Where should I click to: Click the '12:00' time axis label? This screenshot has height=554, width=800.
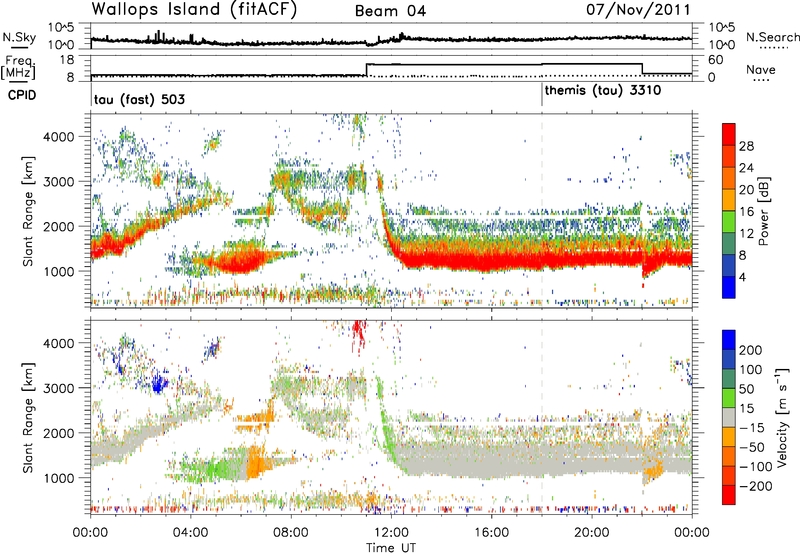(391, 533)
